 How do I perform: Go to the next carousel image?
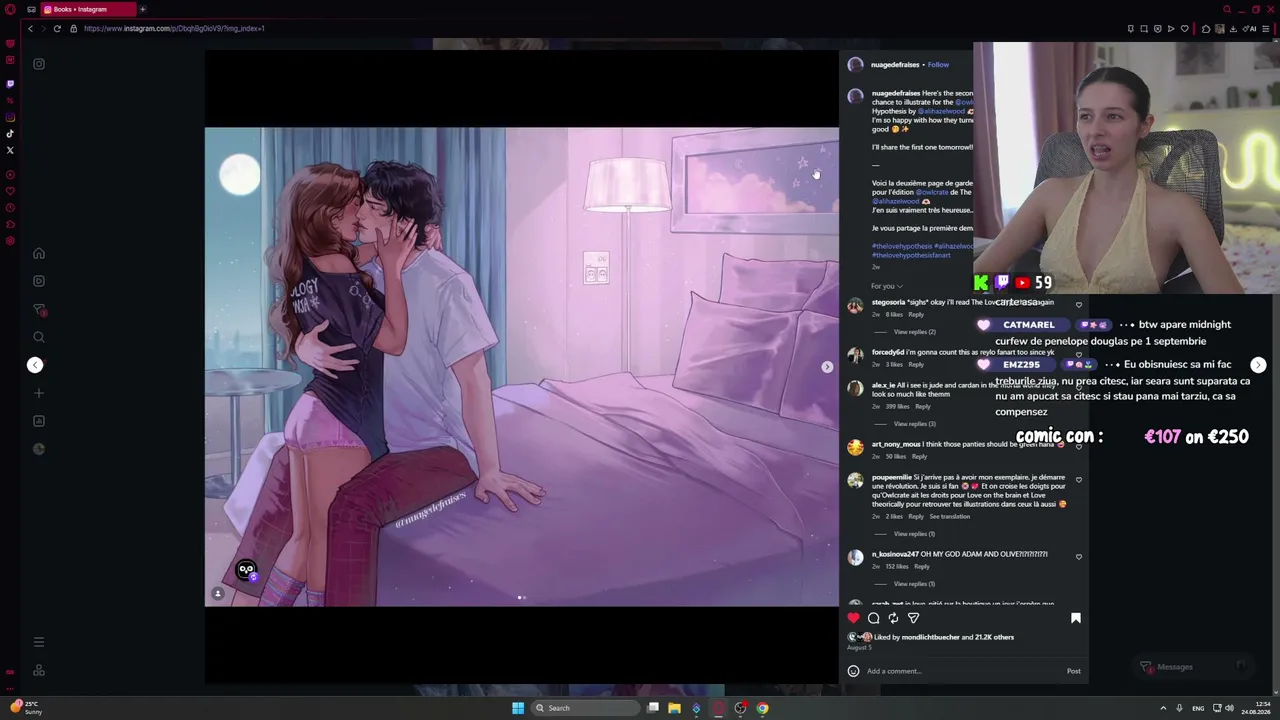(x=827, y=367)
